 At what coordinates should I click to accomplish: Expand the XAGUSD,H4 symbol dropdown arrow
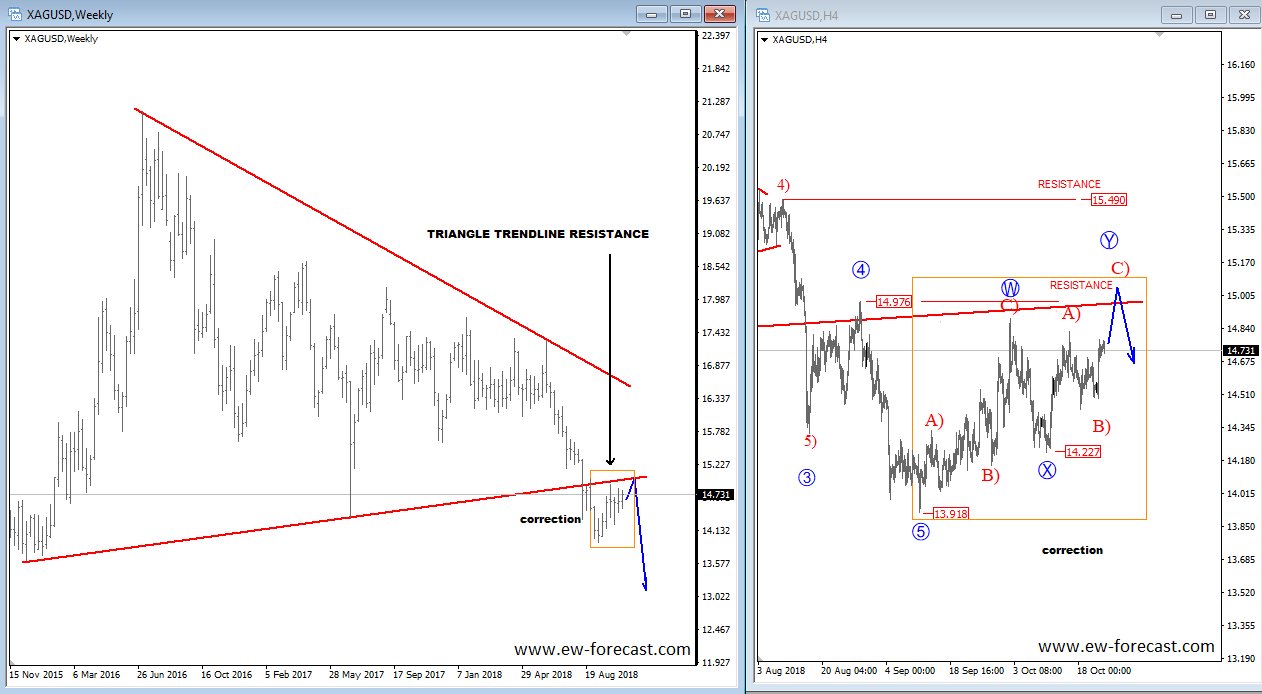tap(765, 40)
